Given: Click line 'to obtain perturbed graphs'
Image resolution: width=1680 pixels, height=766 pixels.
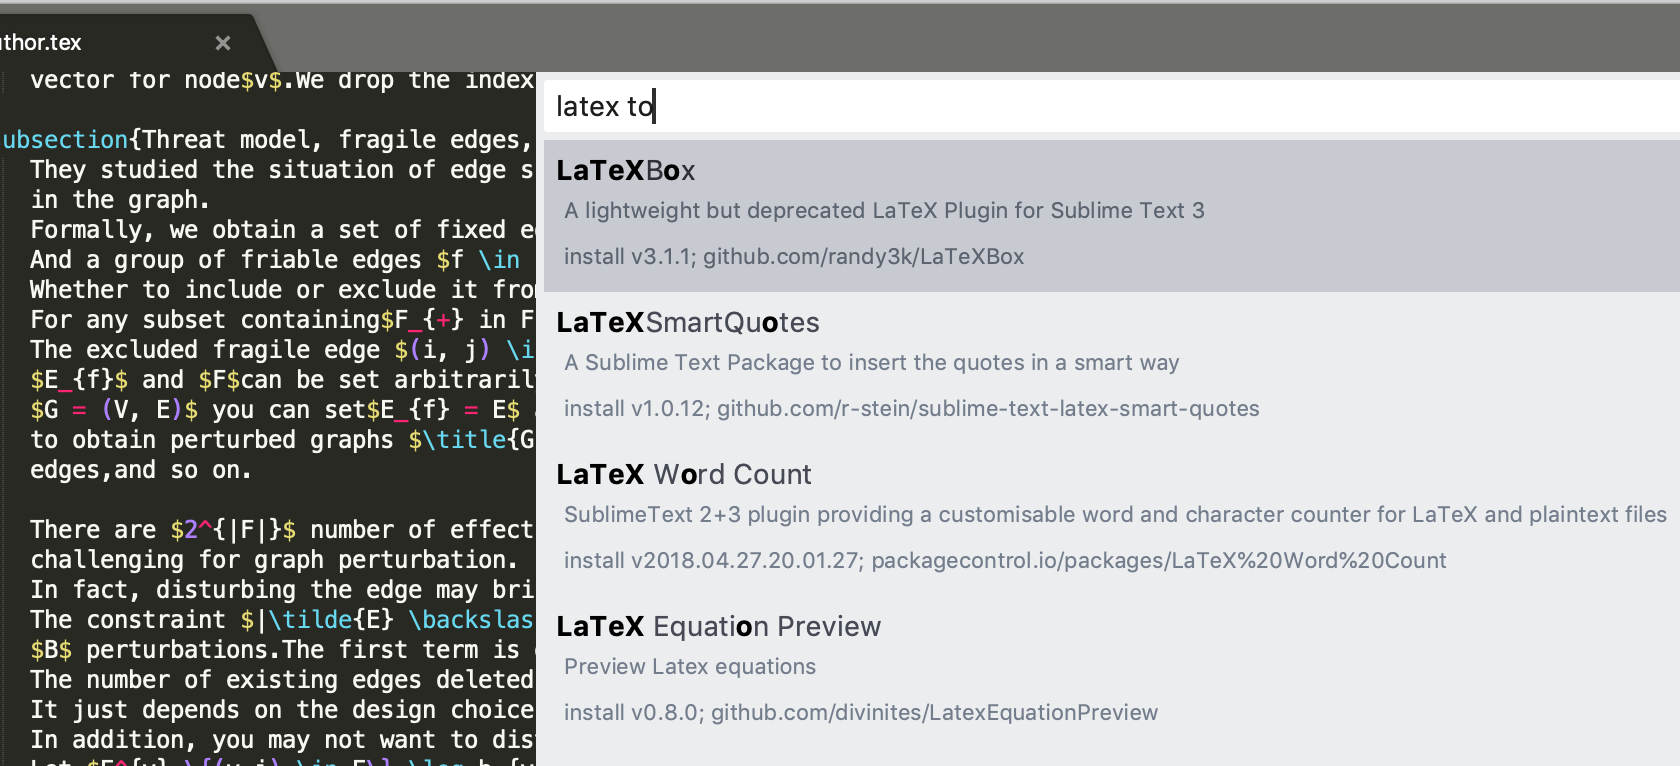Looking at the screenshot, I should (282, 440).
